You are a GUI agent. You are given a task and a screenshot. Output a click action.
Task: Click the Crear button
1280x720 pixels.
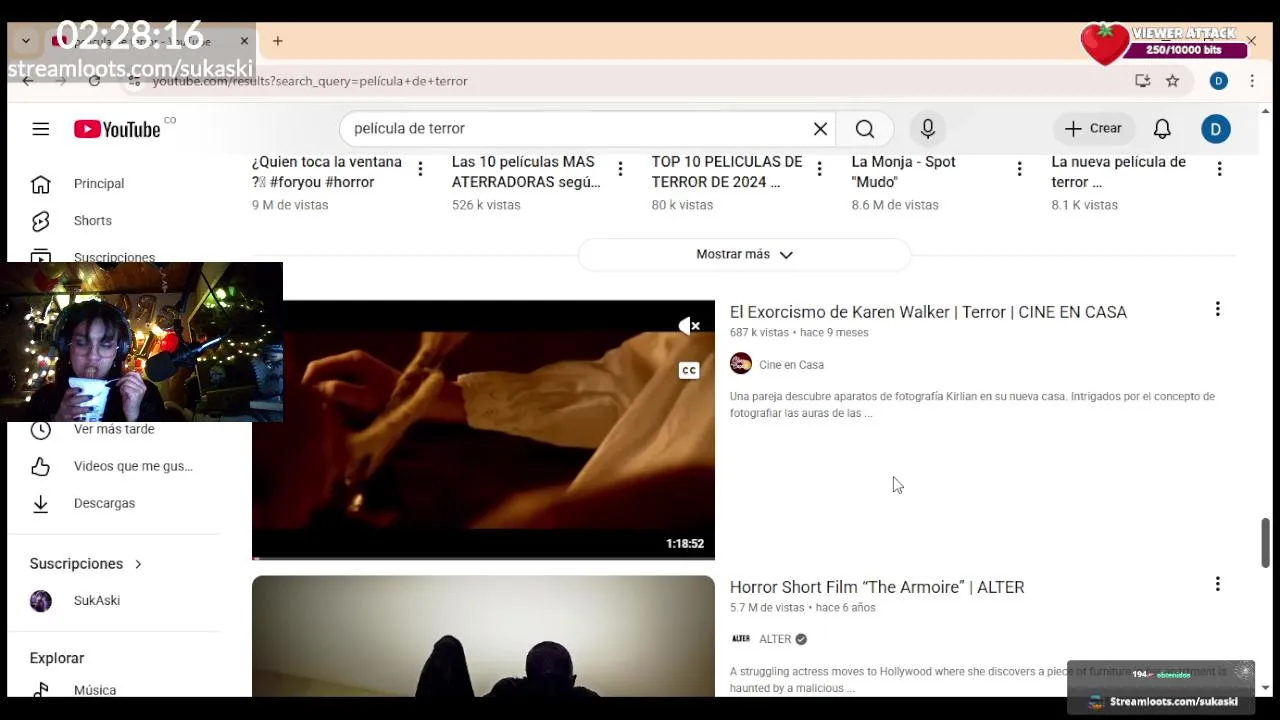pyautogui.click(x=1094, y=128)
